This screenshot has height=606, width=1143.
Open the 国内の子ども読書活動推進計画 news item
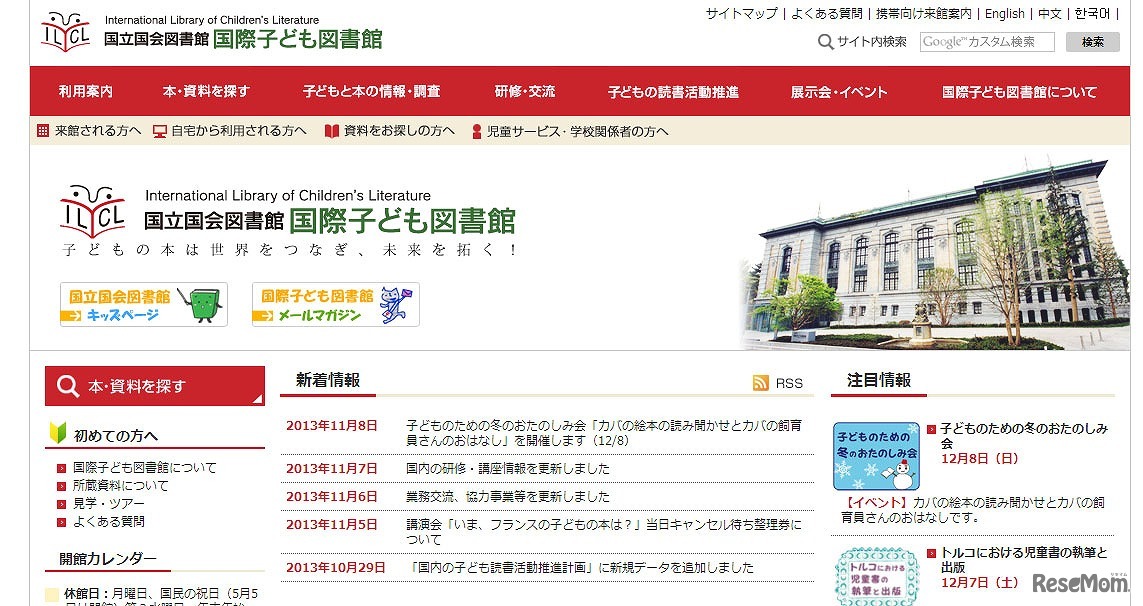pyautogui.click(x=580, y=567)
